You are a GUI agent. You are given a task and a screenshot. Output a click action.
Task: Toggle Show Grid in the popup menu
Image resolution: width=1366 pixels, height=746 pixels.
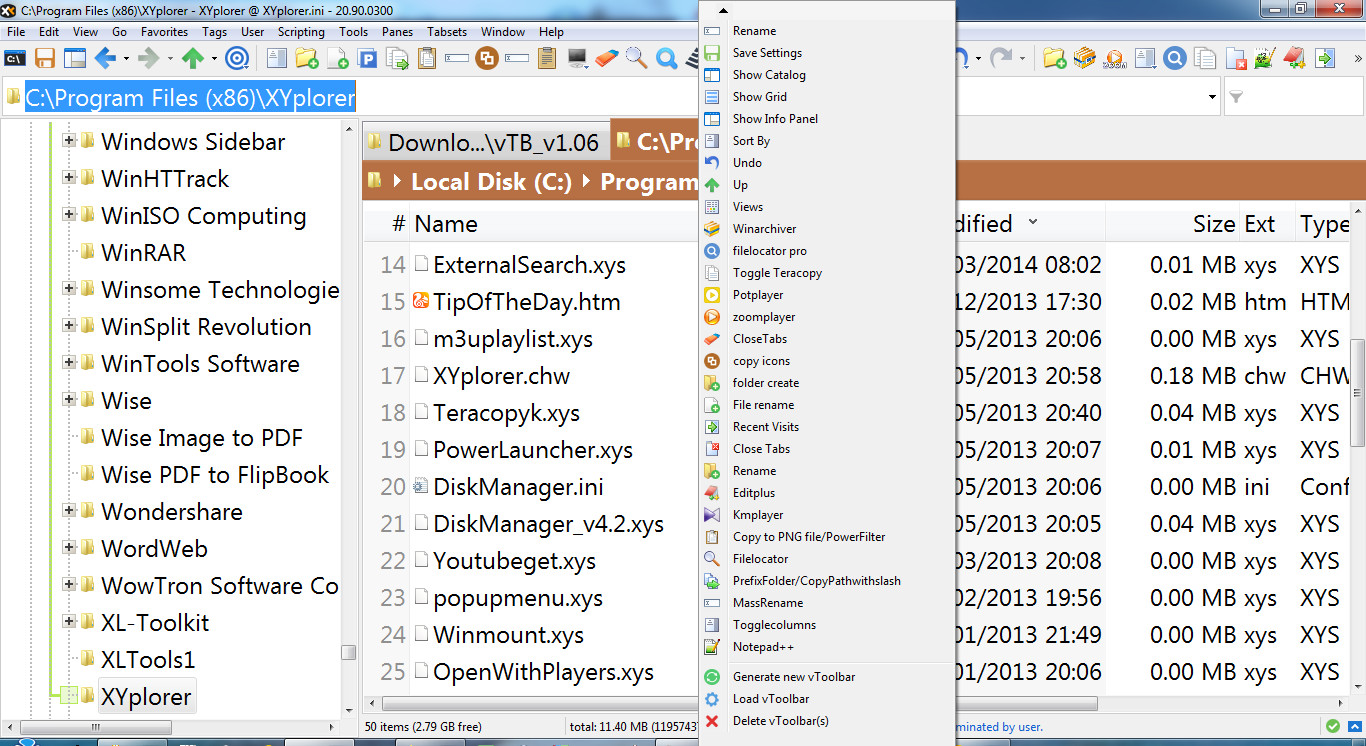point(760,97)
